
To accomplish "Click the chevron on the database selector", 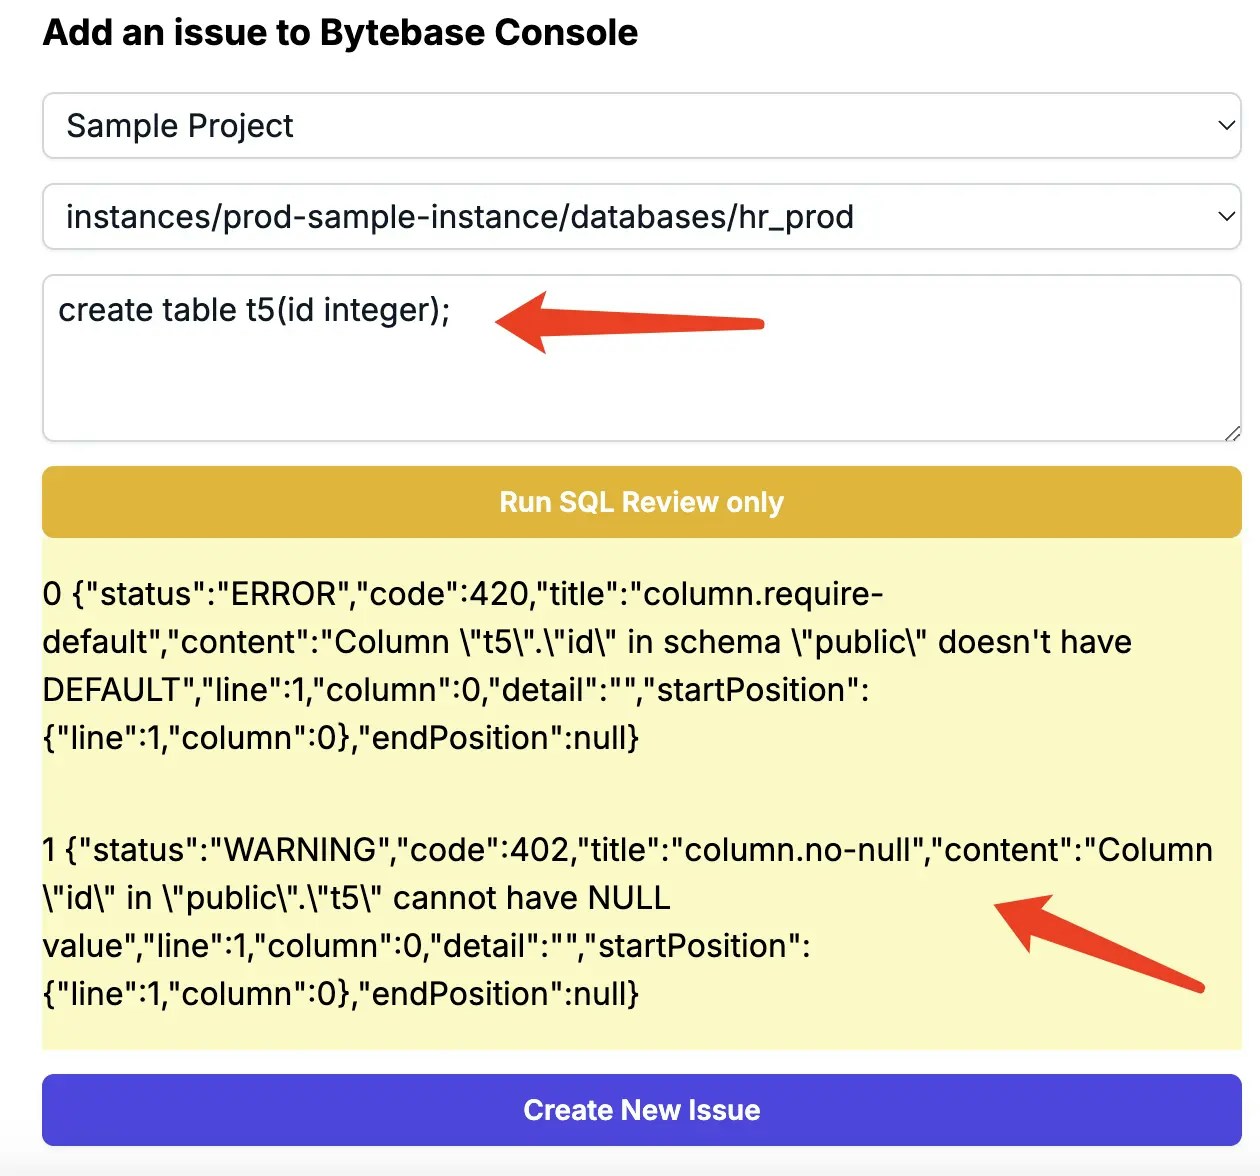I will (1226, 217).
